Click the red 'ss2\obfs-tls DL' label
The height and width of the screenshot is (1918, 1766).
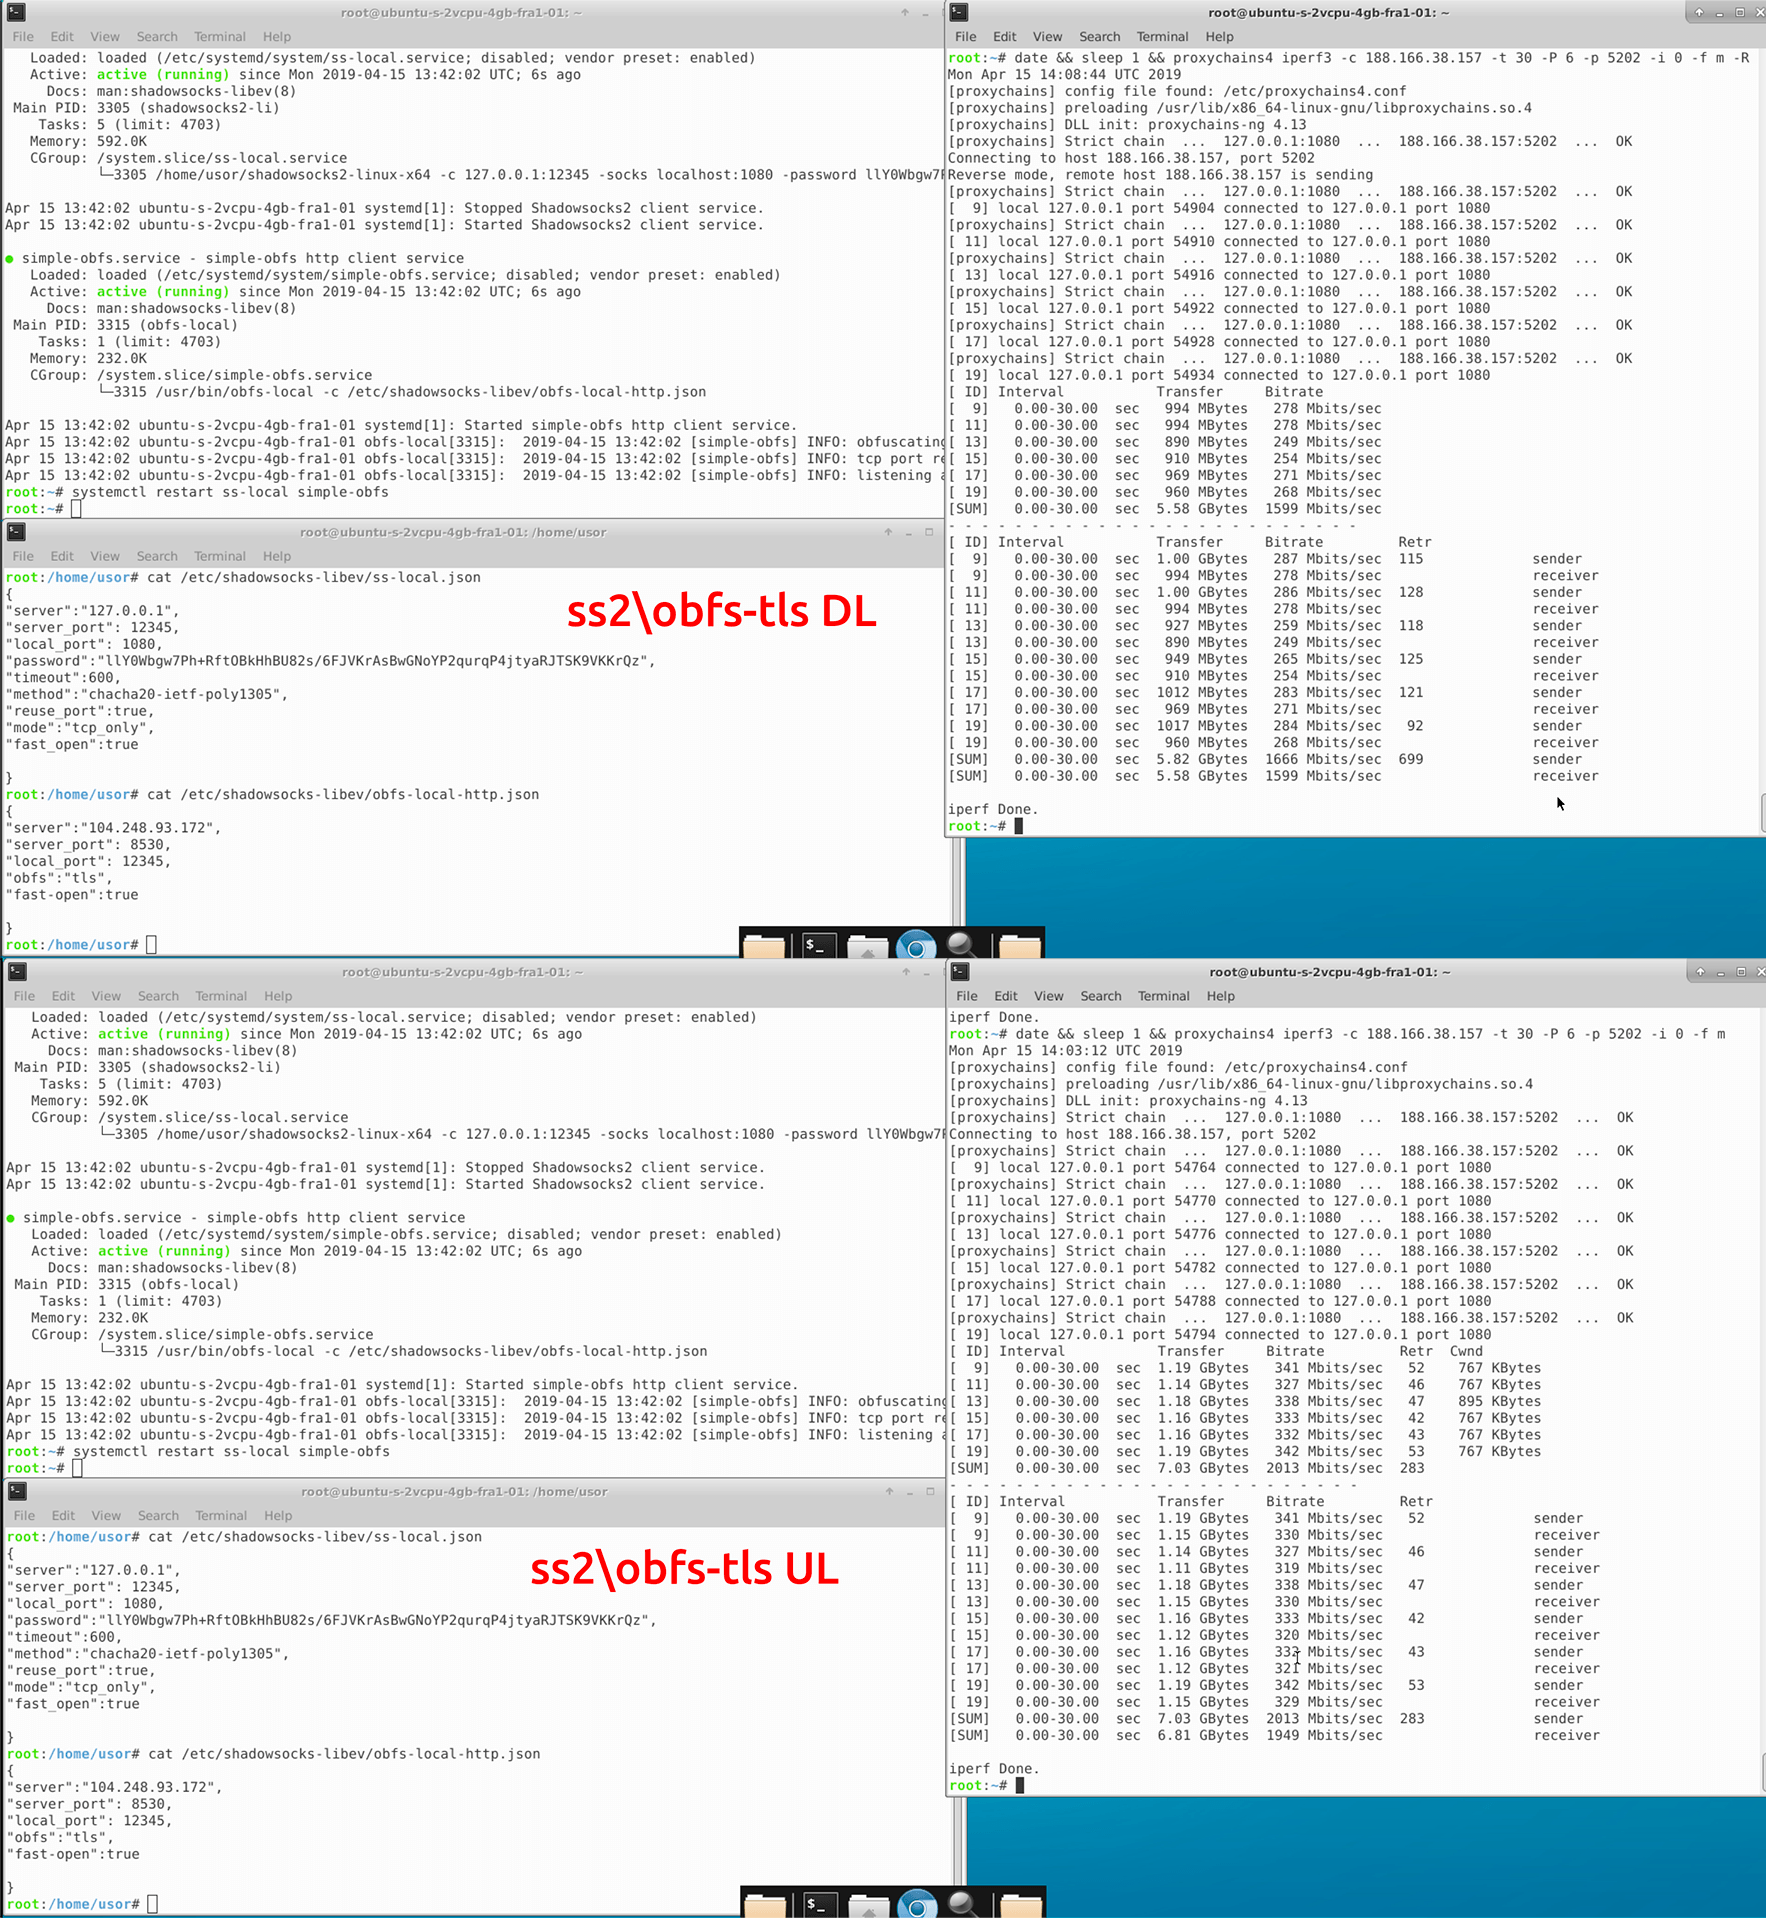pos(721,611)
